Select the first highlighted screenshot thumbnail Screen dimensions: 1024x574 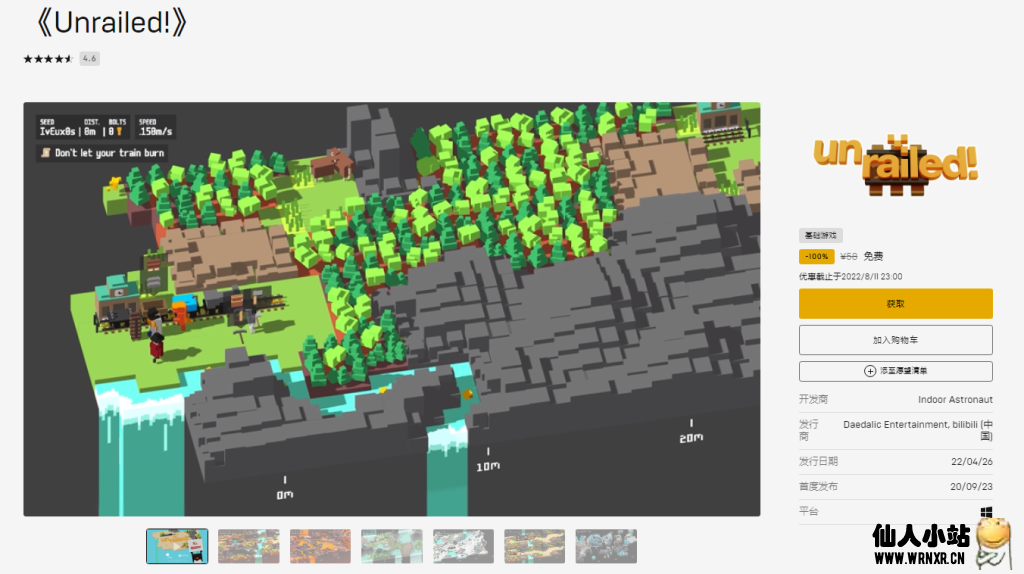coord(177,546)
